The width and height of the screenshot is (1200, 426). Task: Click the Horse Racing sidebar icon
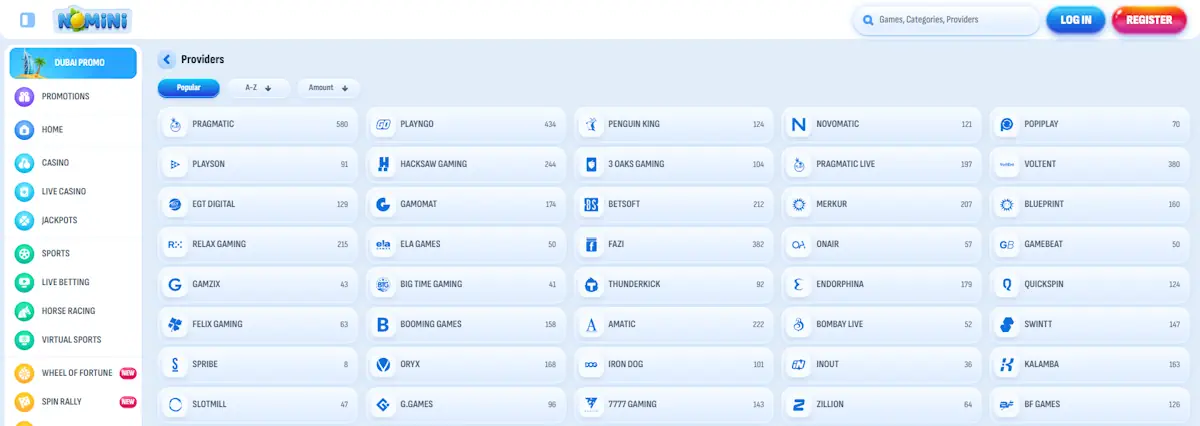tap(24, 312)
